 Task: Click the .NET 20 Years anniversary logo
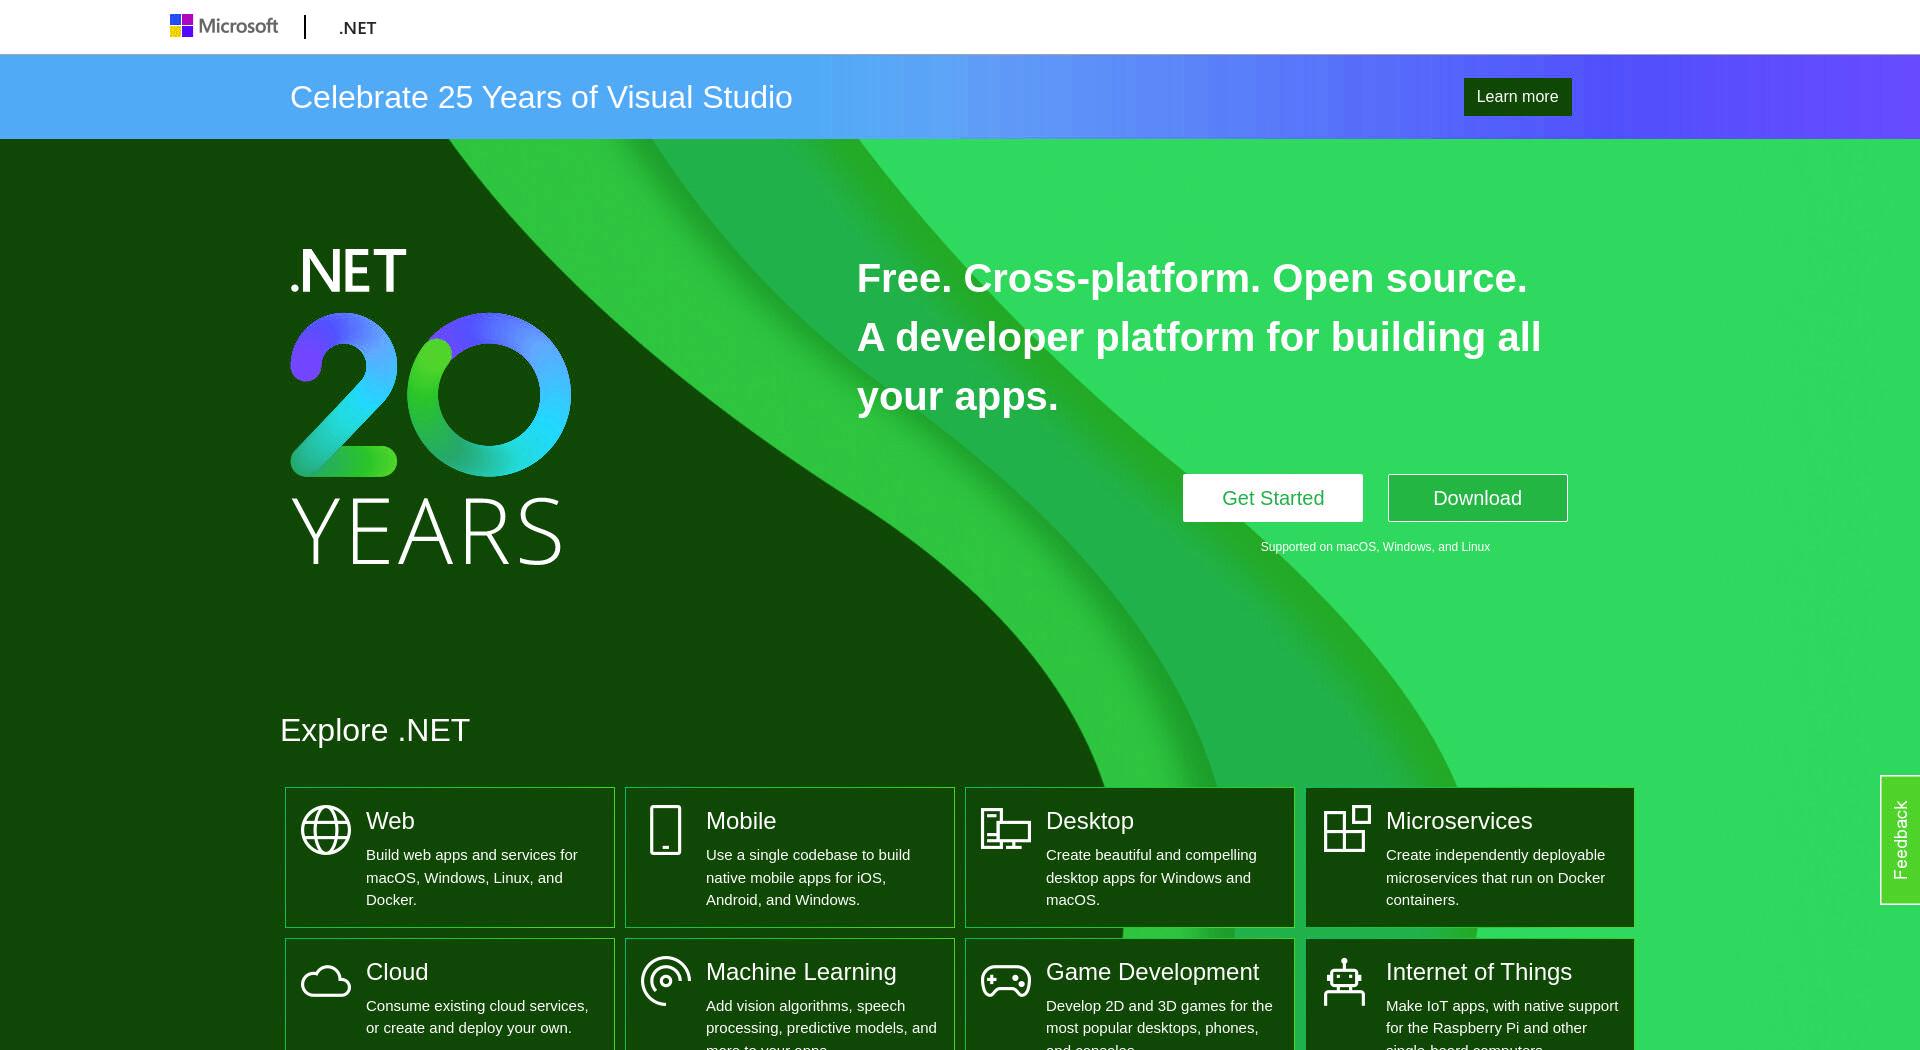[430, 406]
